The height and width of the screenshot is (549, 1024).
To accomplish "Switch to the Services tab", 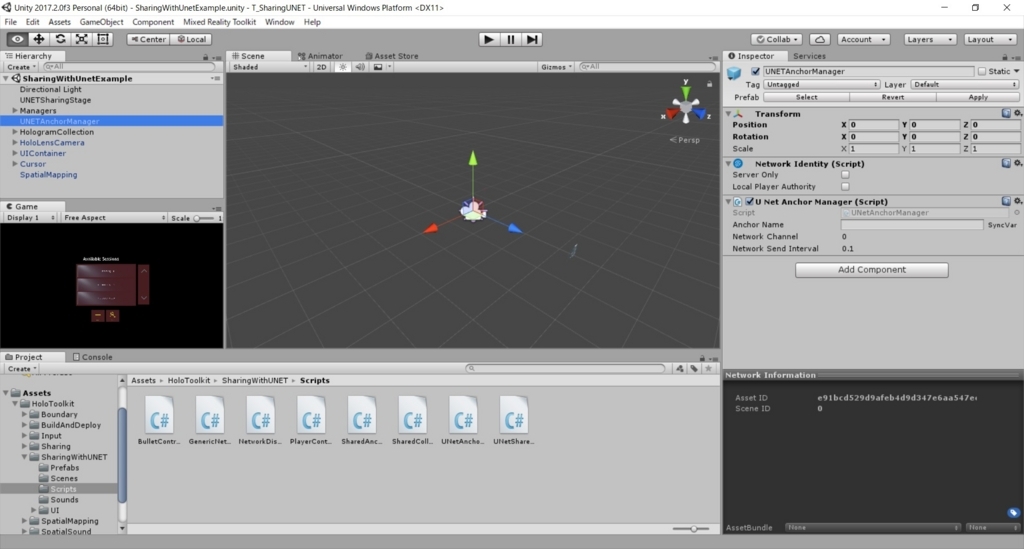I will pyautogui.click(x=809, y=56).
